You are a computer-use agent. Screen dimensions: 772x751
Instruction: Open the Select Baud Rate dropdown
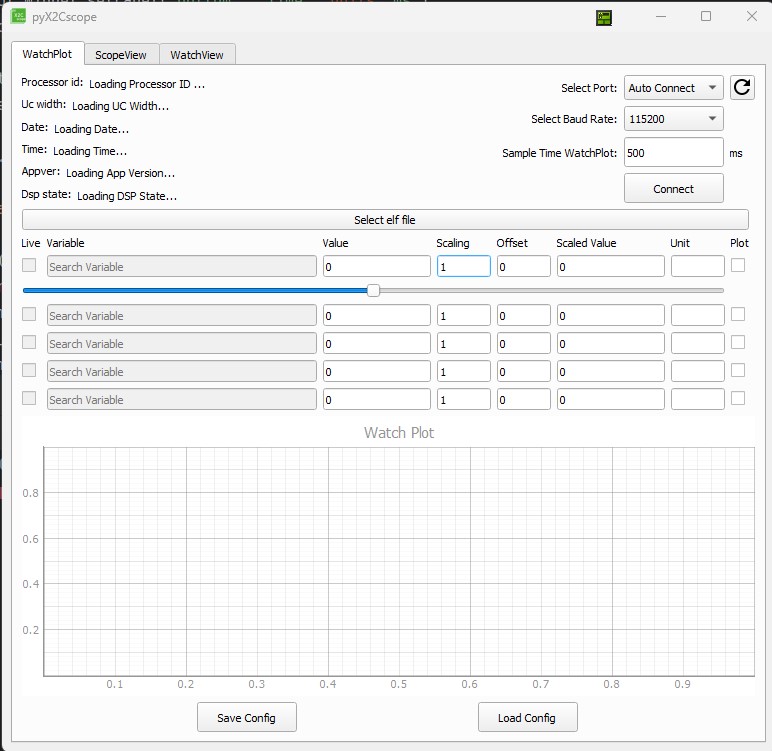[x=673, y=119]
